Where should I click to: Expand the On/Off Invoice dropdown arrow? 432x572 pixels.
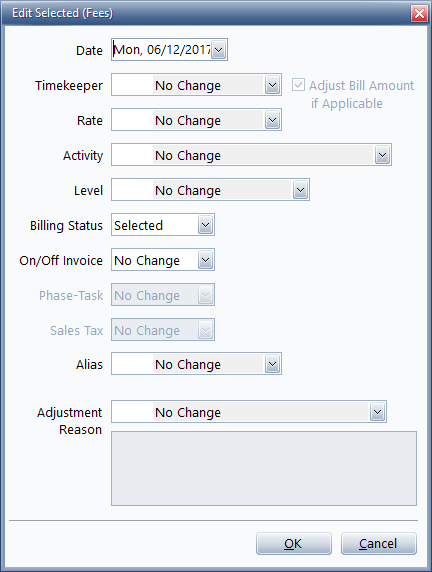coord(205,260)
